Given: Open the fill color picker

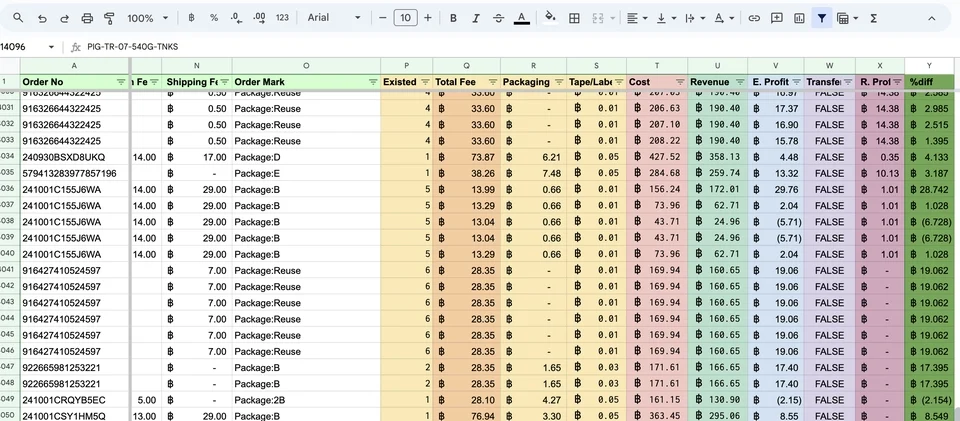Looking at the screenshot, I should pos(550,18).
